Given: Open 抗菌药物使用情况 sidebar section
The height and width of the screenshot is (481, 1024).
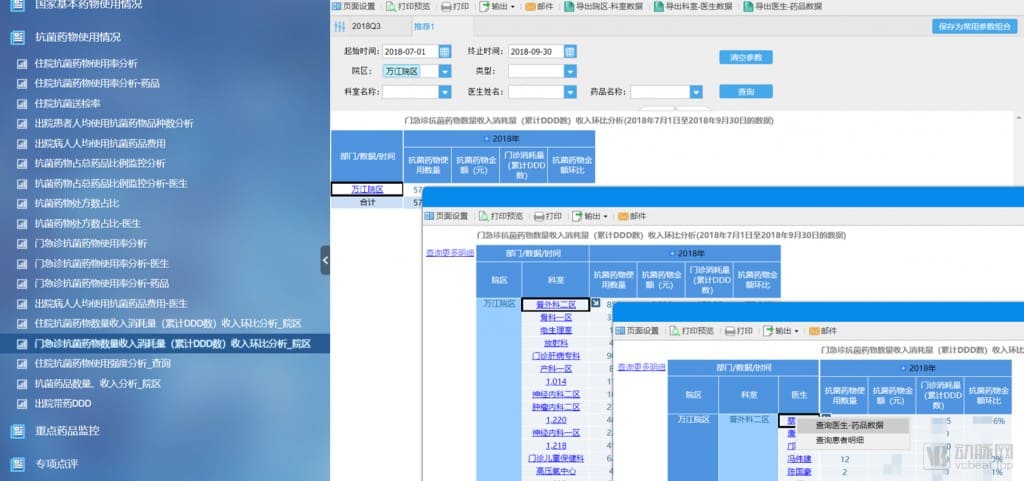Looking at the screenshot, I should 78,37.
